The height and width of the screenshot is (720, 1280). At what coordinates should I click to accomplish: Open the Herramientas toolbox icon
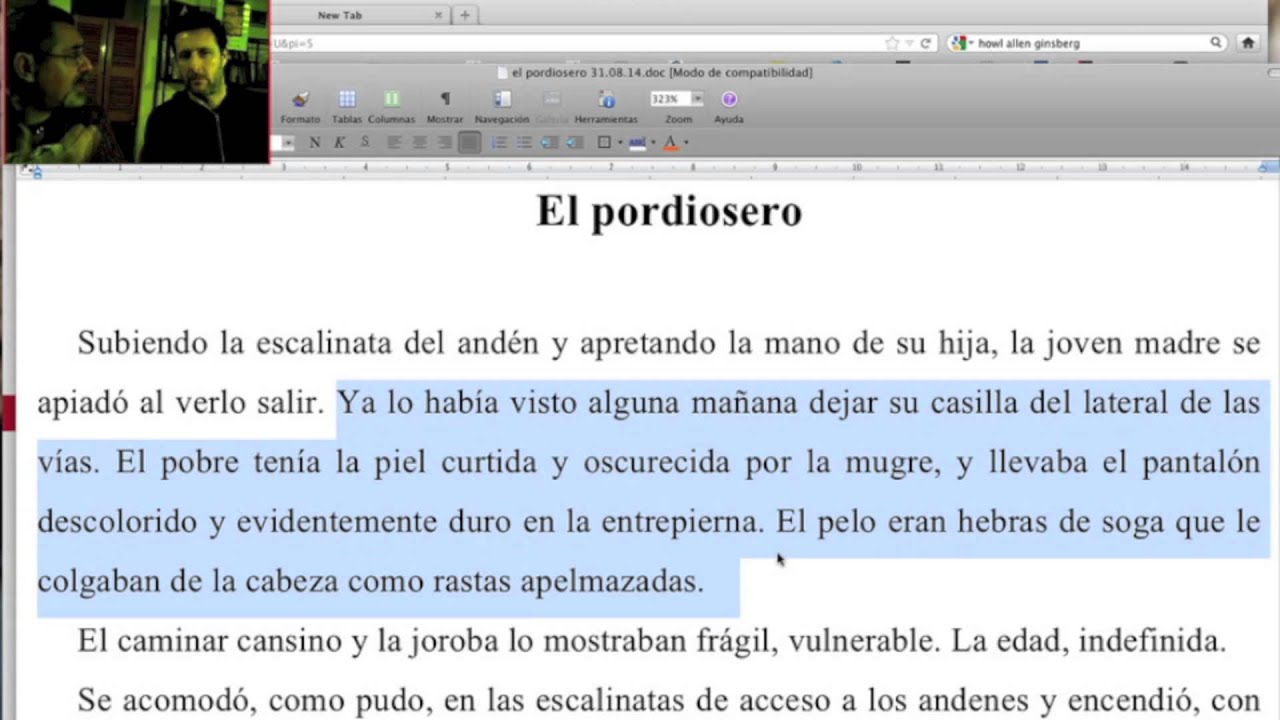[x=606, y=99]
